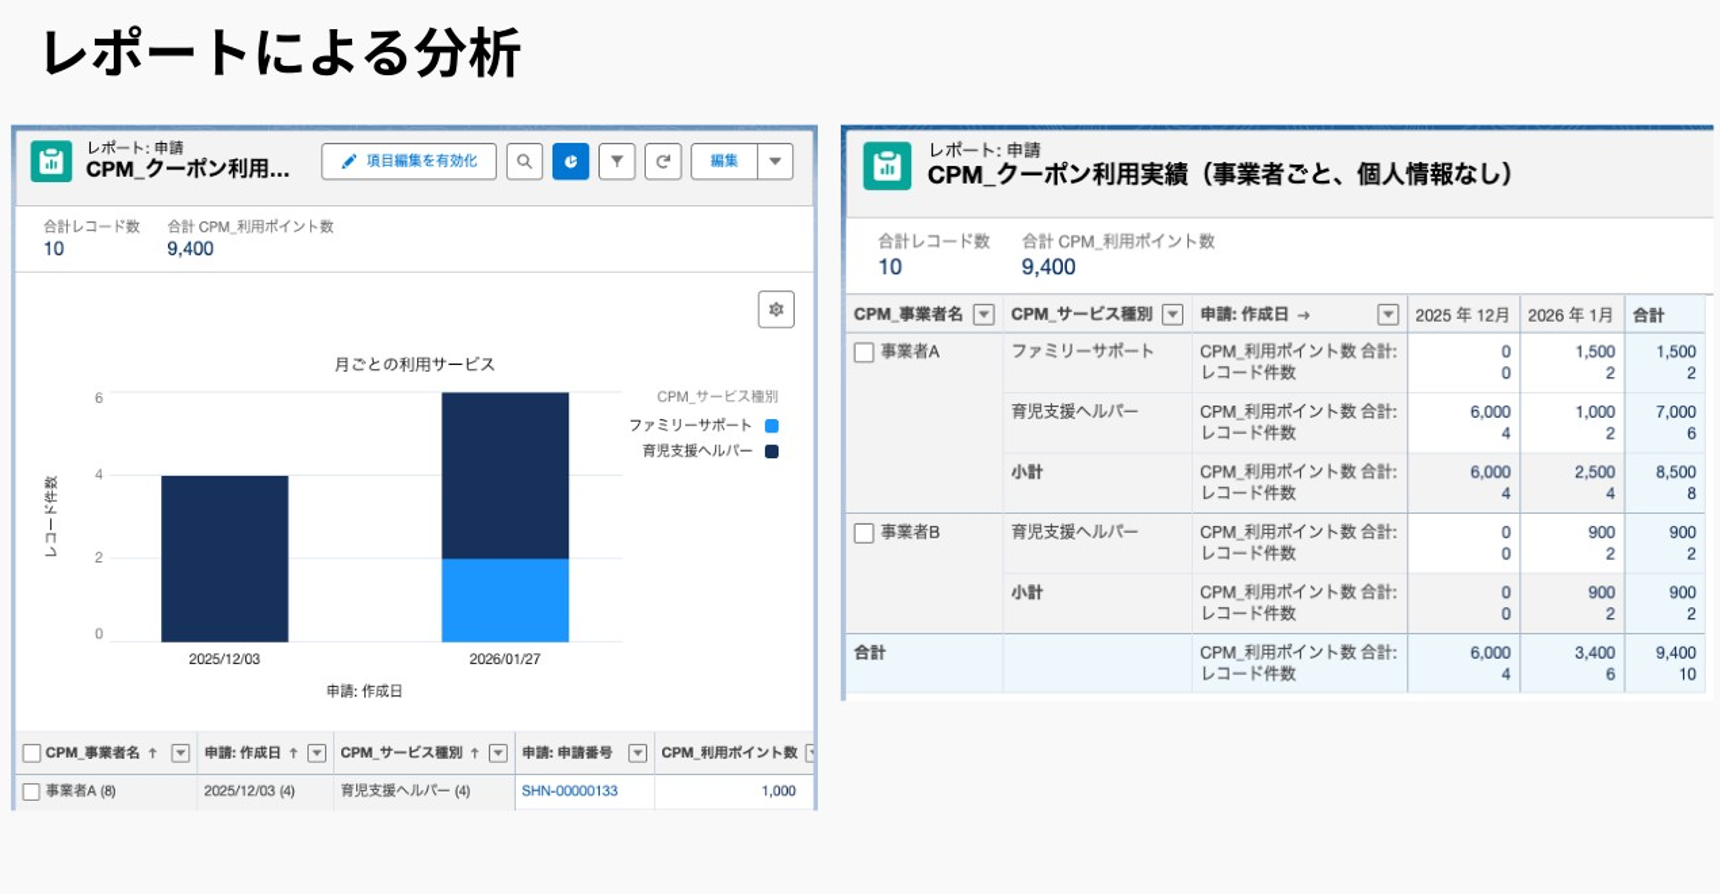
Task: Click the light blue bar segment for 2026/01/27
Action: click(505, 600)
